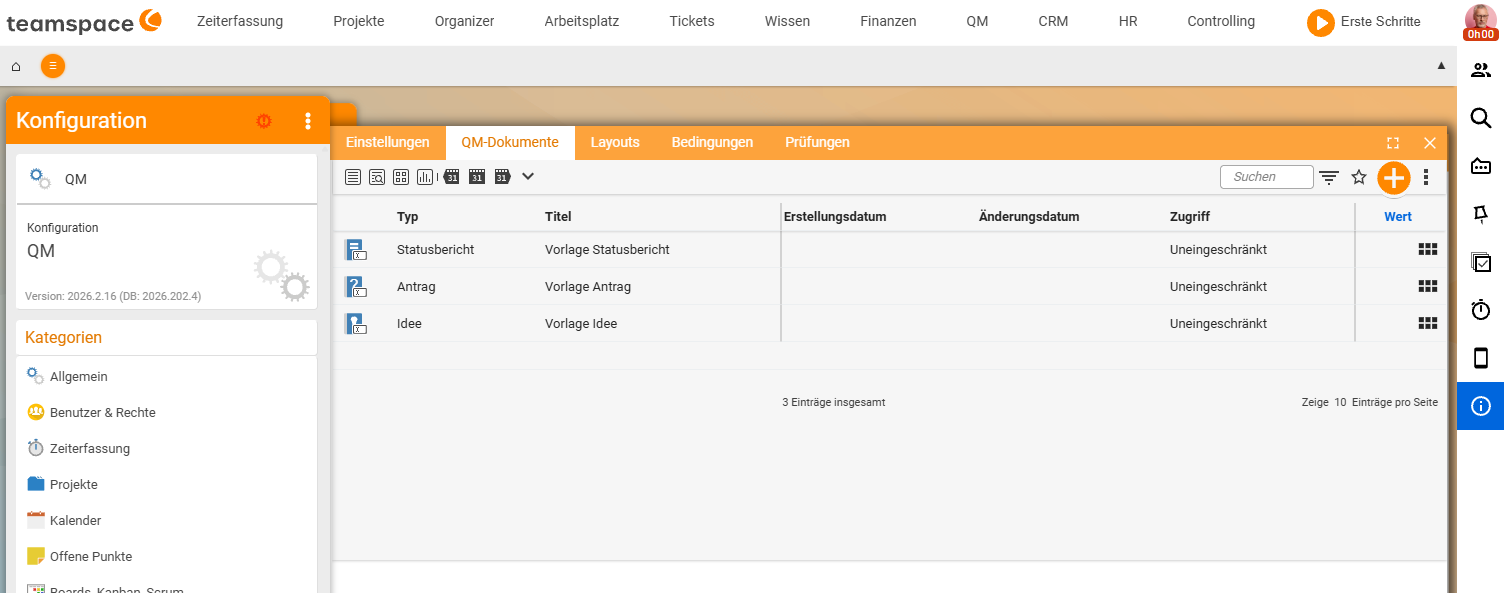The image size is (1504, 593).
Task: Add a new QM document with plus button
Action: coord(1393,178)
